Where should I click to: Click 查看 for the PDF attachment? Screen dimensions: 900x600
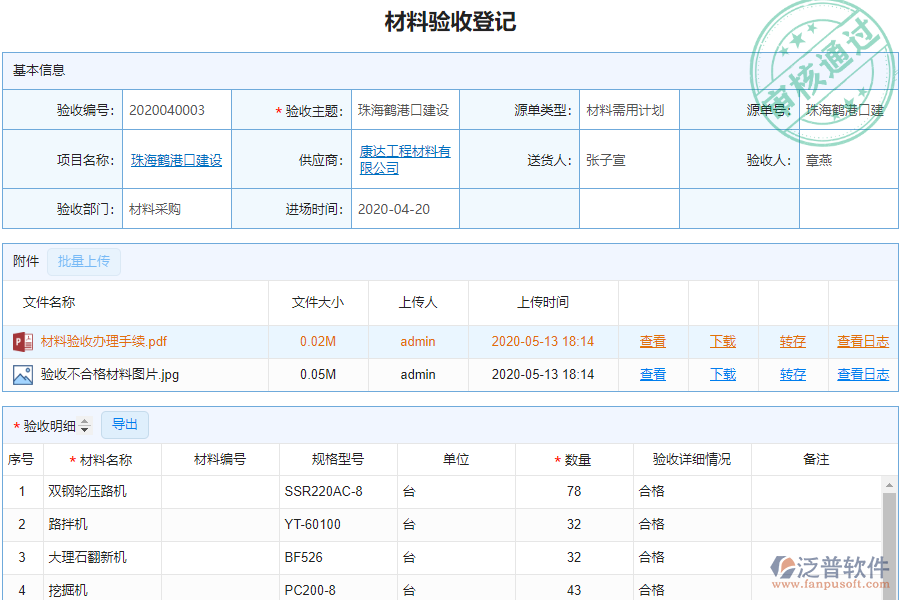point(652,341)
